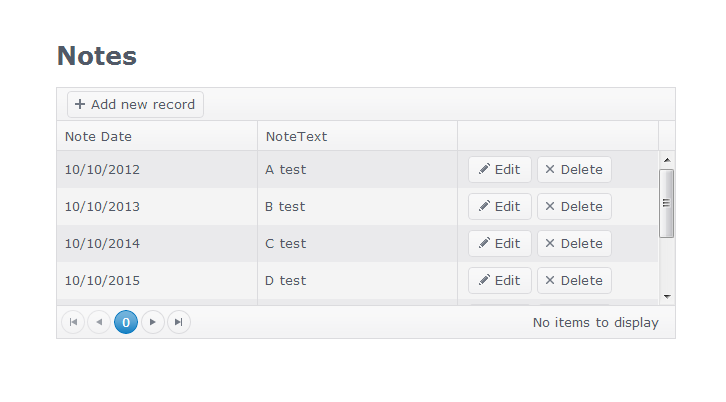
Task: Delete the D test note
Action: pos(574,281)
